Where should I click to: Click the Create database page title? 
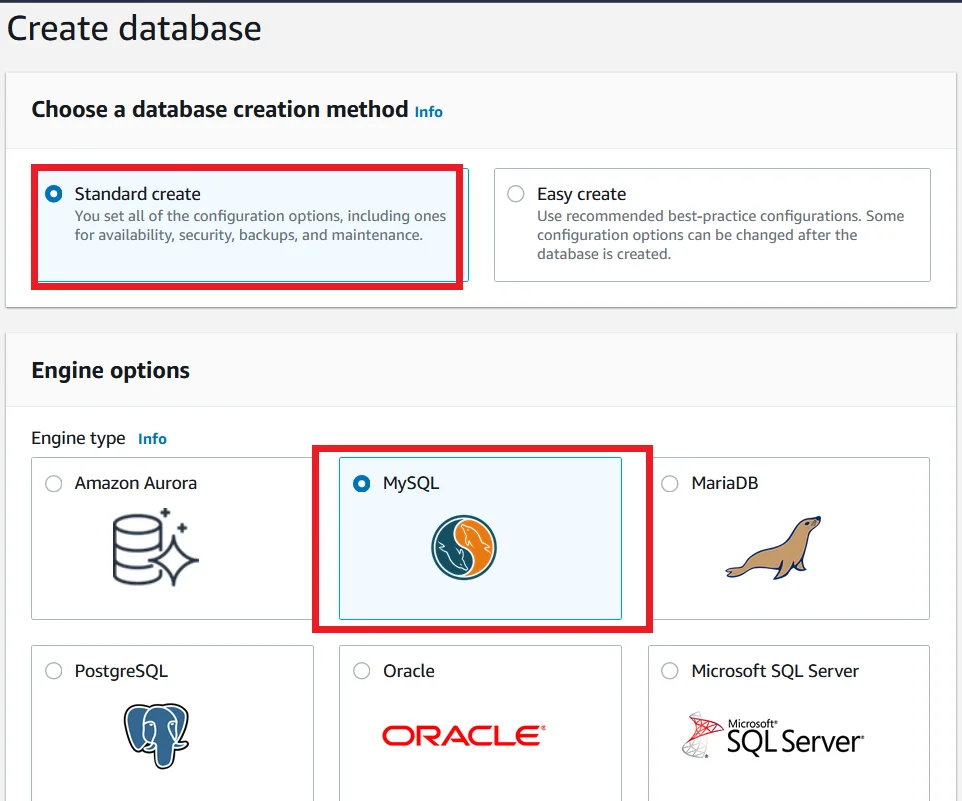click(134, 28)
